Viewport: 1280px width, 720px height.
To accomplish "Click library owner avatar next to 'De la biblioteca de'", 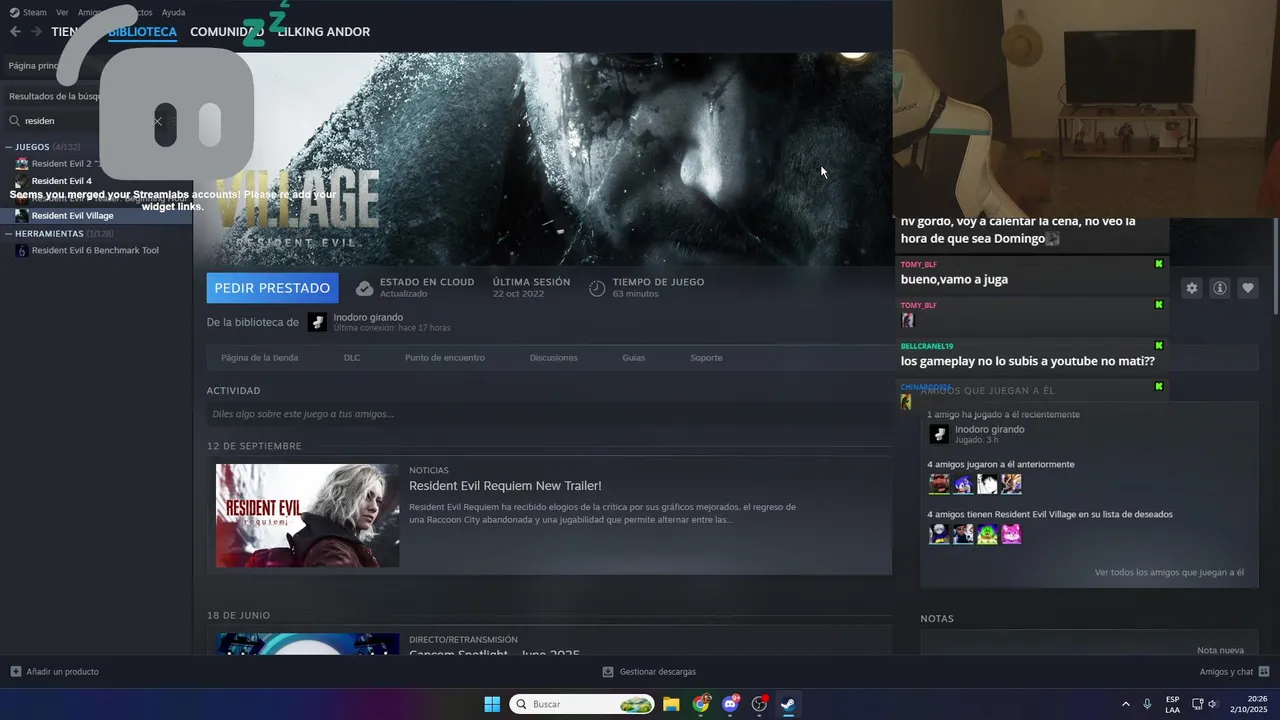I will pos(317,322).
